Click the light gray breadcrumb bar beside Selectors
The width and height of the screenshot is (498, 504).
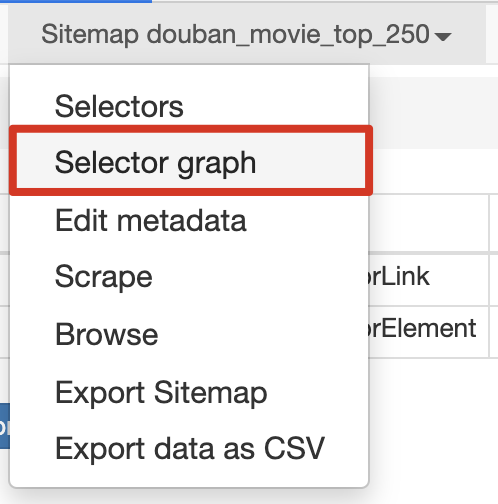click(433, 113)
